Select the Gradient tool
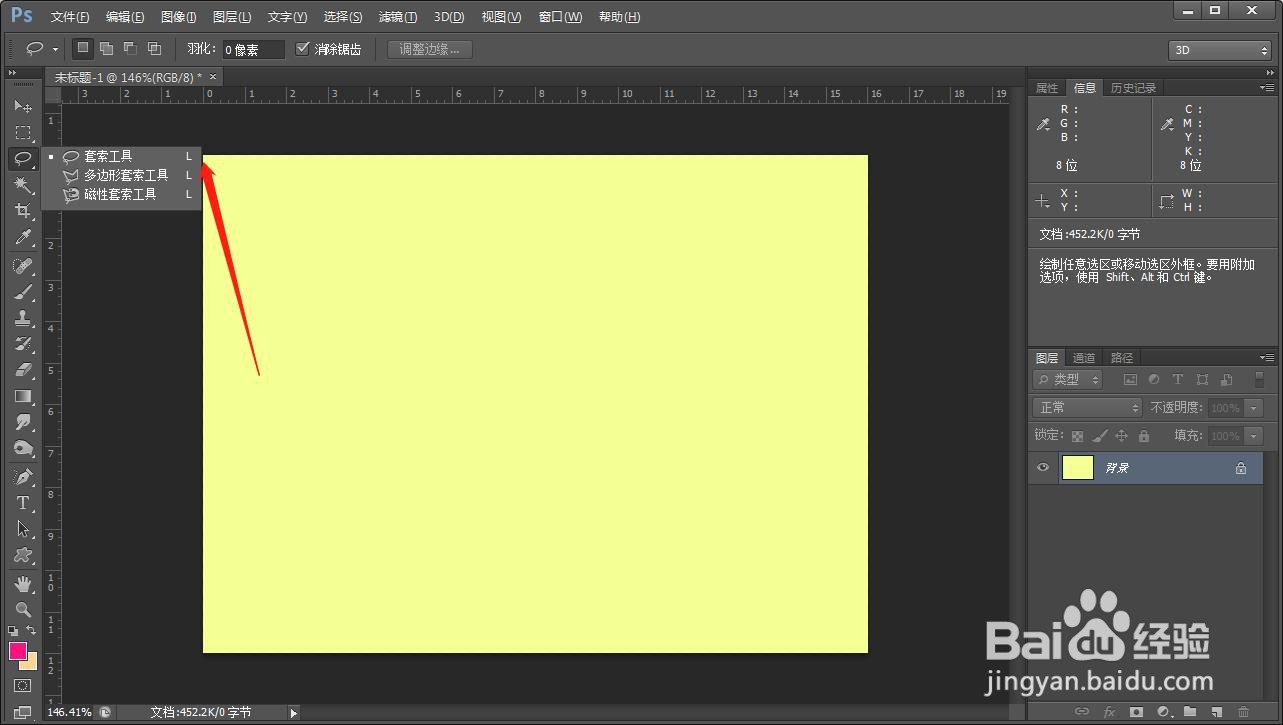 point(22,396)
